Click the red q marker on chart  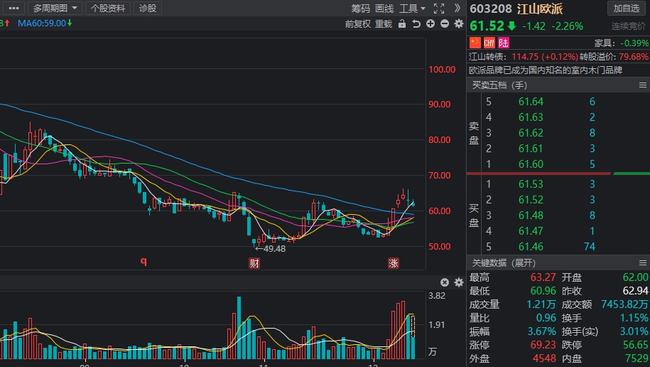click(143, 261)
